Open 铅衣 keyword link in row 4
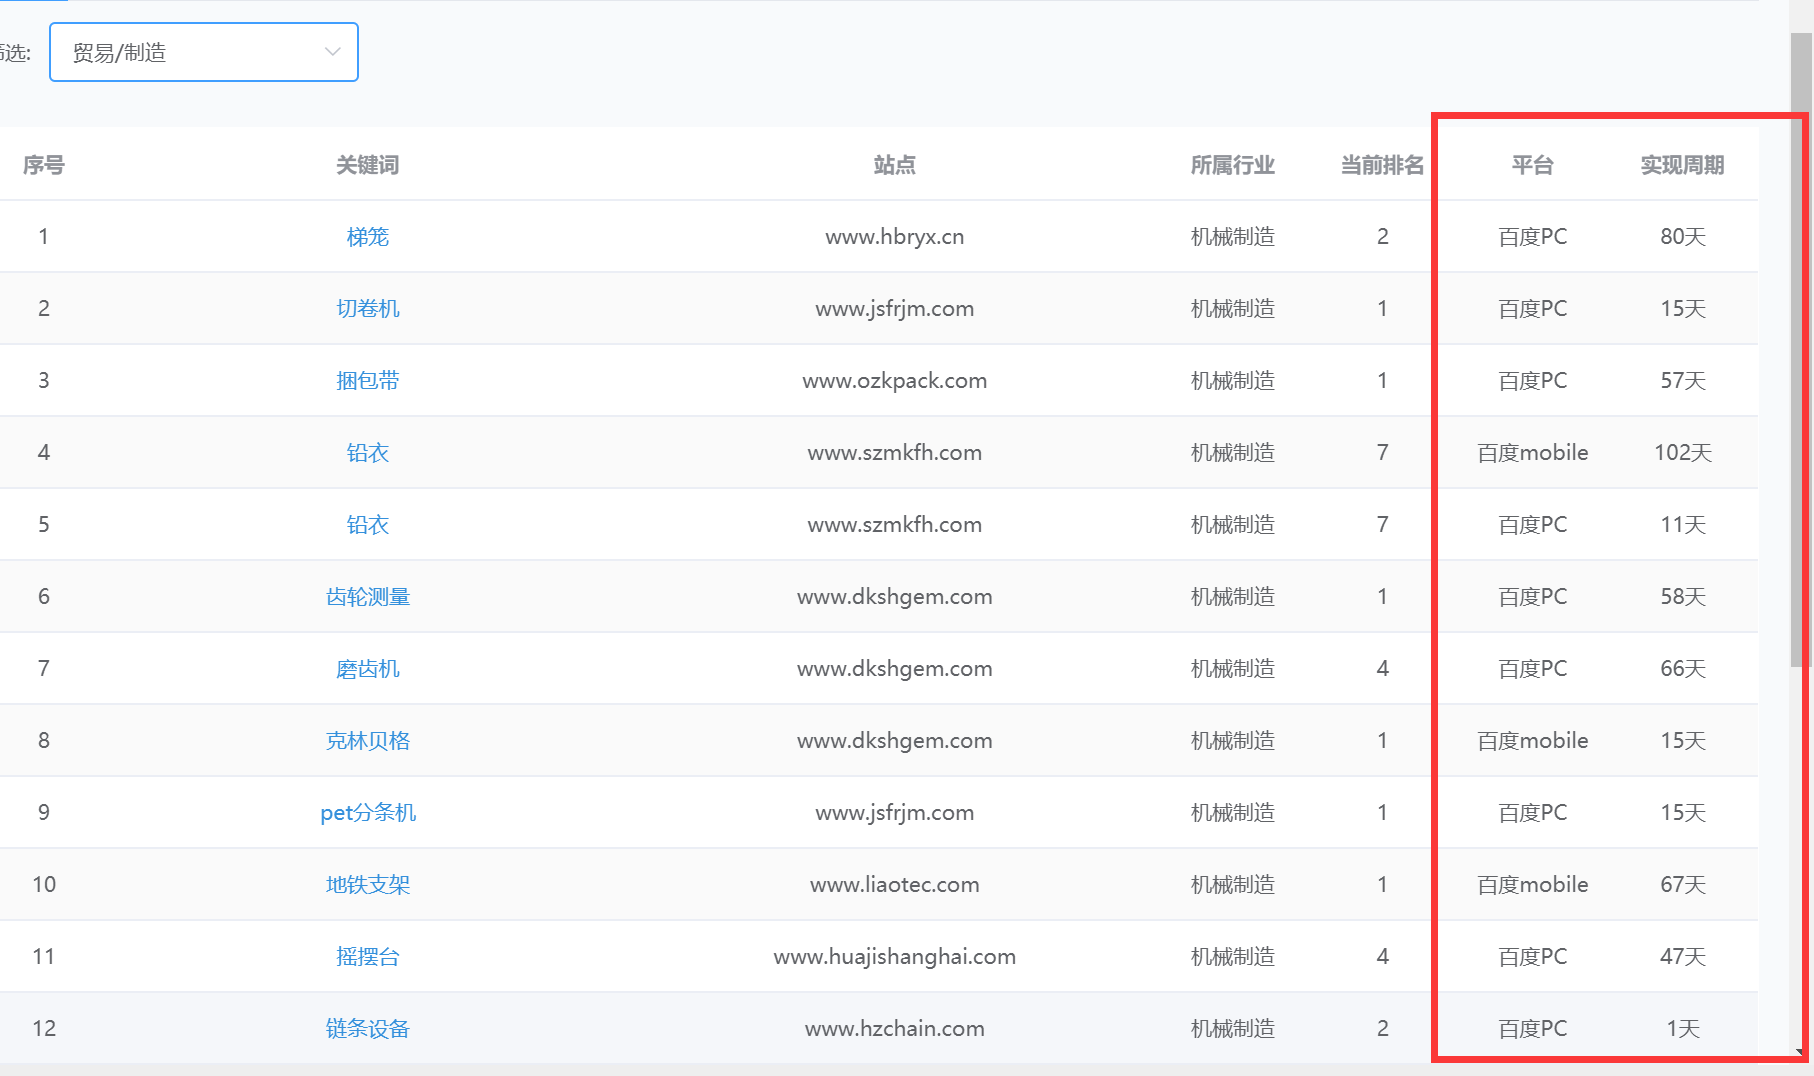This screenshot has height=1076, width=1814. 367,453
